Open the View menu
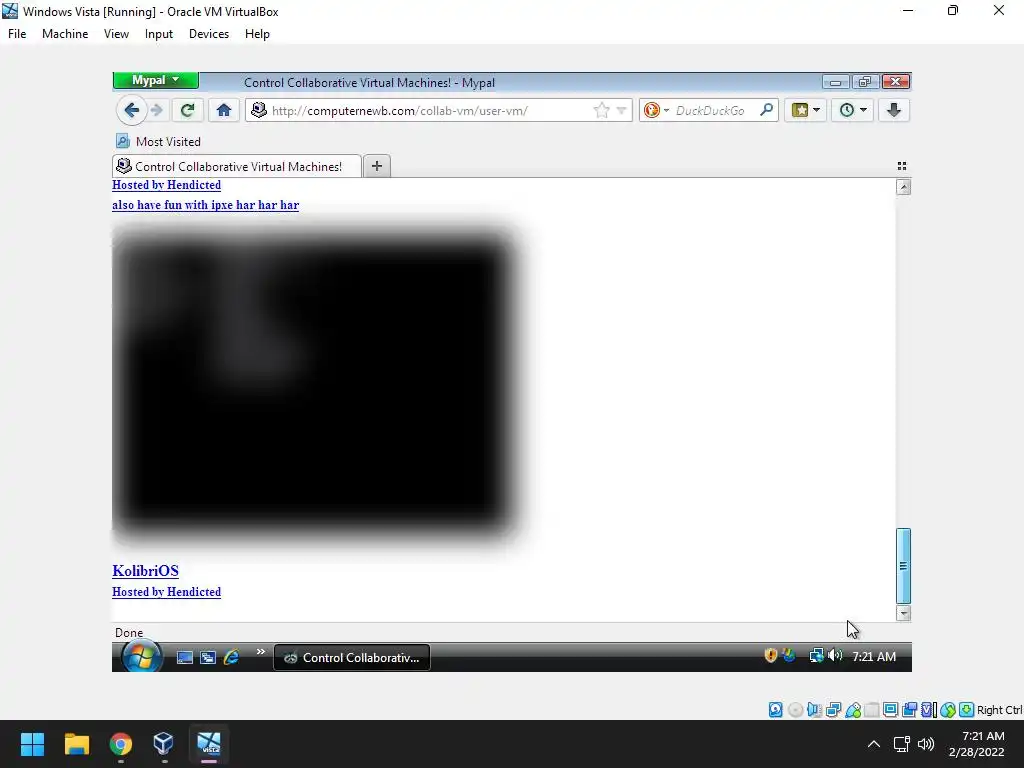The width and height of the screenshot is (1024, 768). 116,34
